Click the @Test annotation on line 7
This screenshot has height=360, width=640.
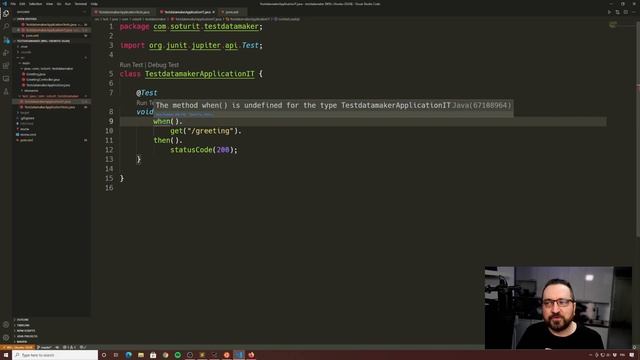coord(147,93)
